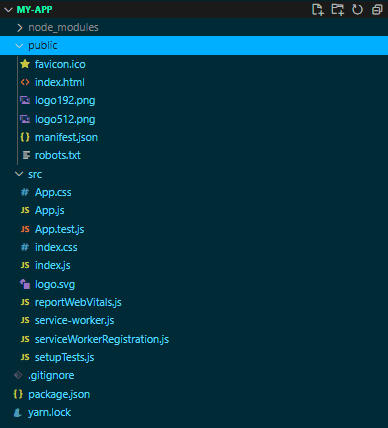Viewport: 388px width, 428px height.
Task: Refresh the explorer with the reload icon
Action: tap(357, 9)
